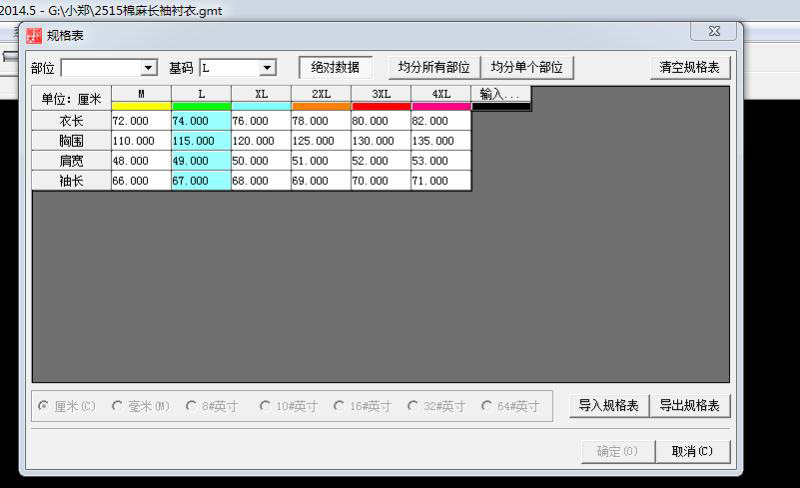The image size is (800, 488).
Task: Click cell 53.000 in 肩宽 row
Action: pyautogui.click(x=441, y=161)
